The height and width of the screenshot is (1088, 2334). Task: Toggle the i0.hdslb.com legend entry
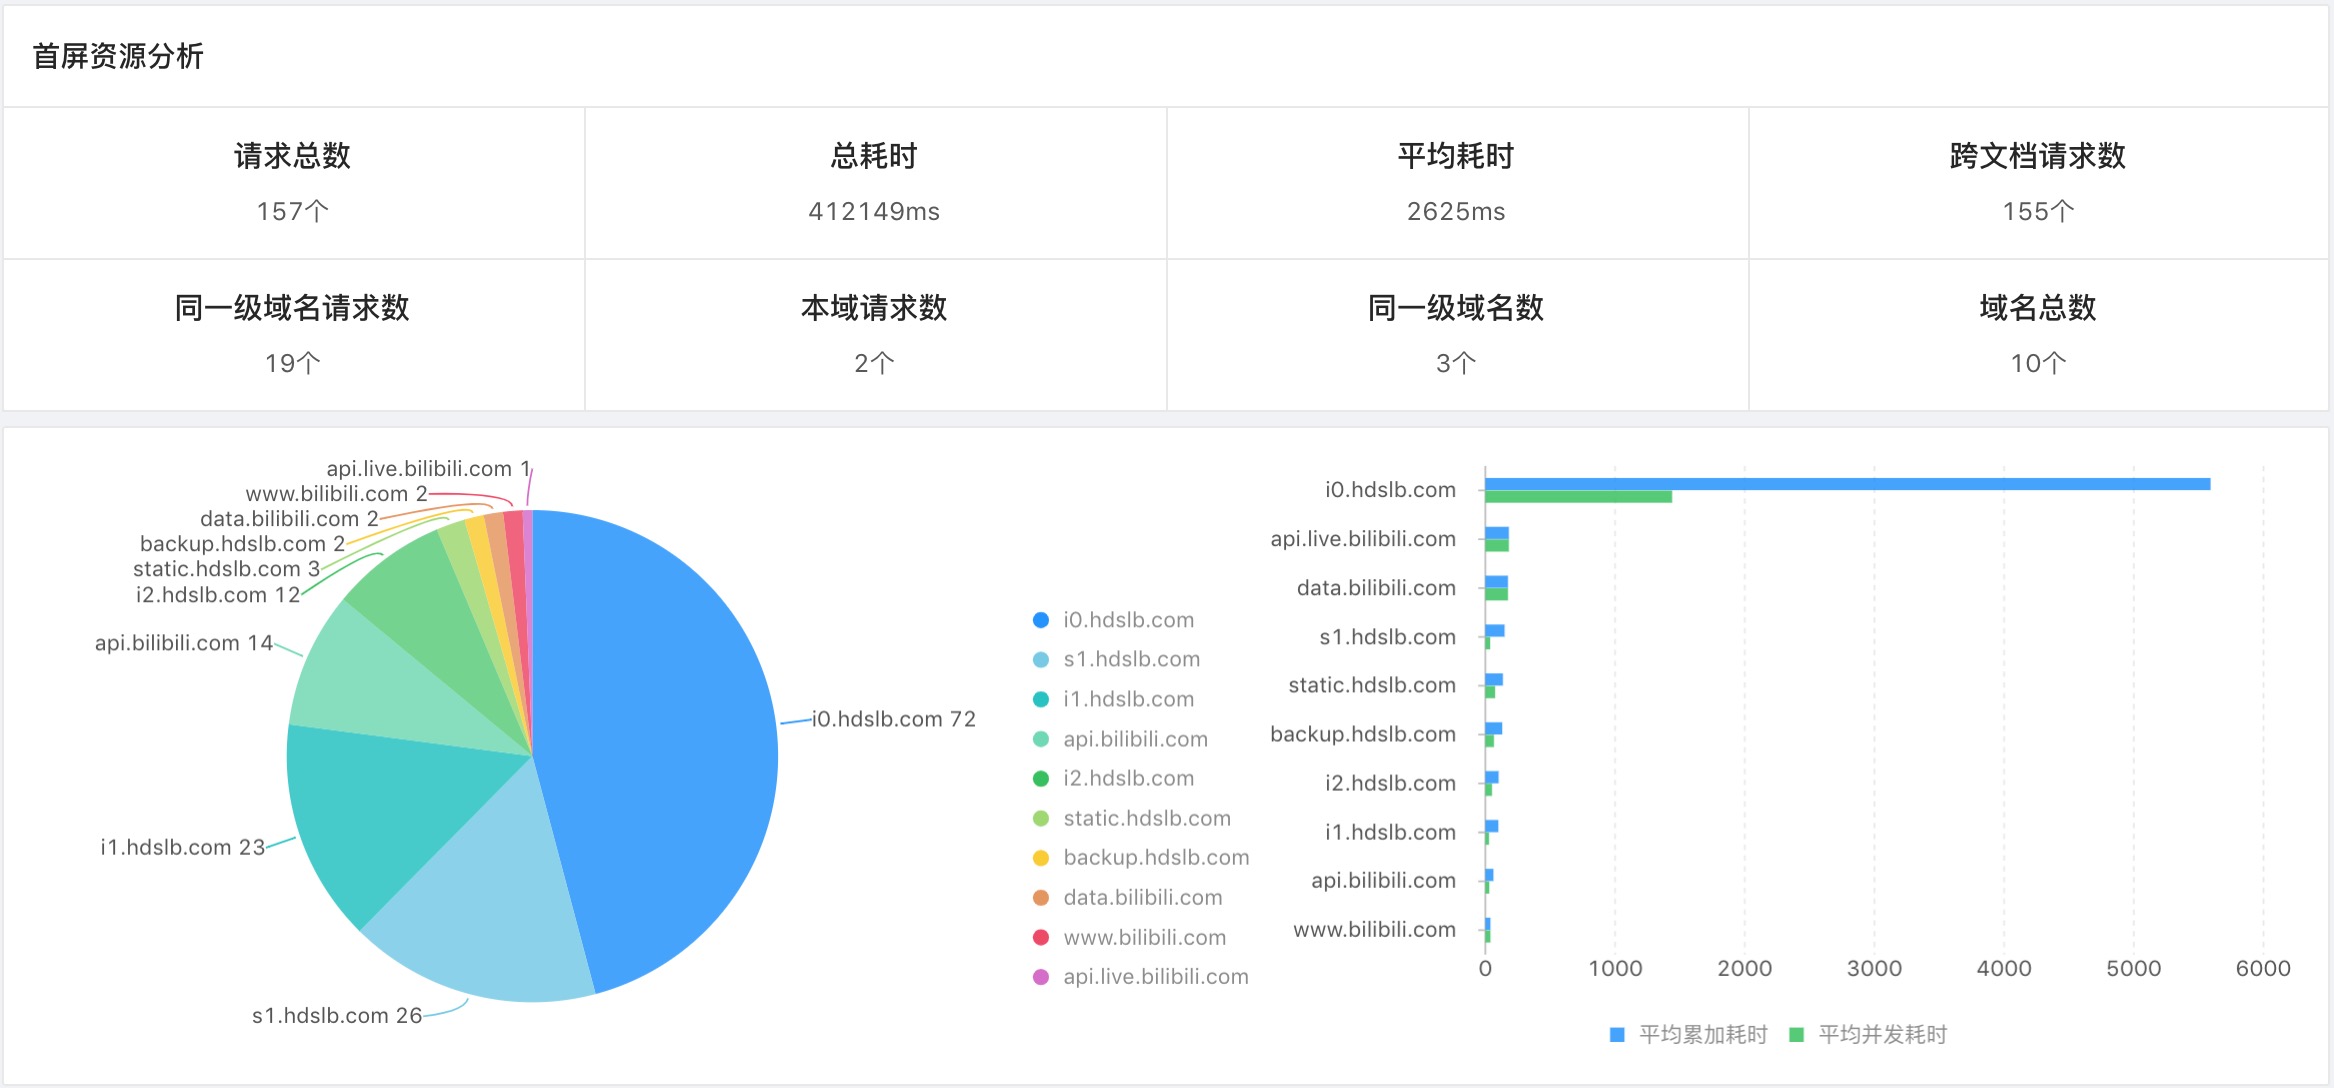coord(1127,620)
